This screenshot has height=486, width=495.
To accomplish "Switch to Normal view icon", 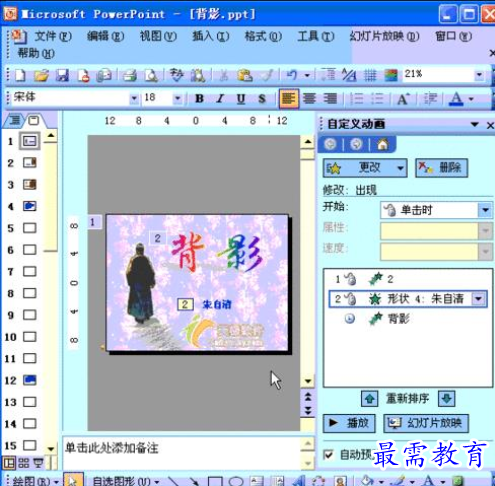I will (x=9, y=463).
